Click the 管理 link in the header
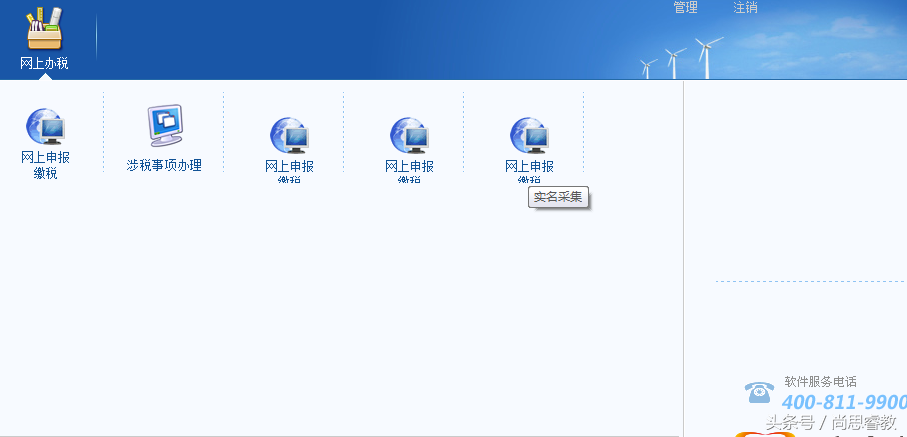 pyautogui.click(x=685, y=8)
